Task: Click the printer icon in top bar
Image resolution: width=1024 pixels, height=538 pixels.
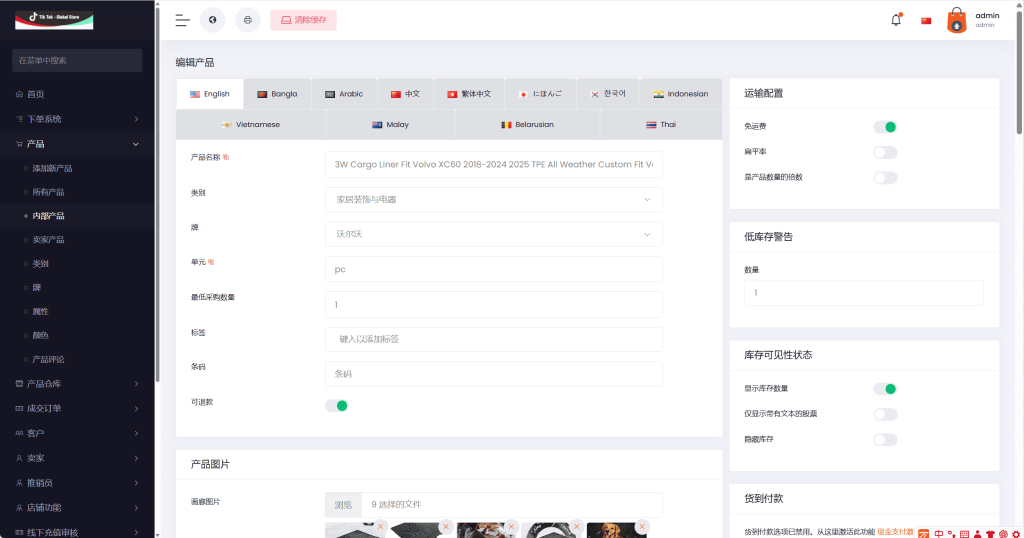Action: (247, 20)
